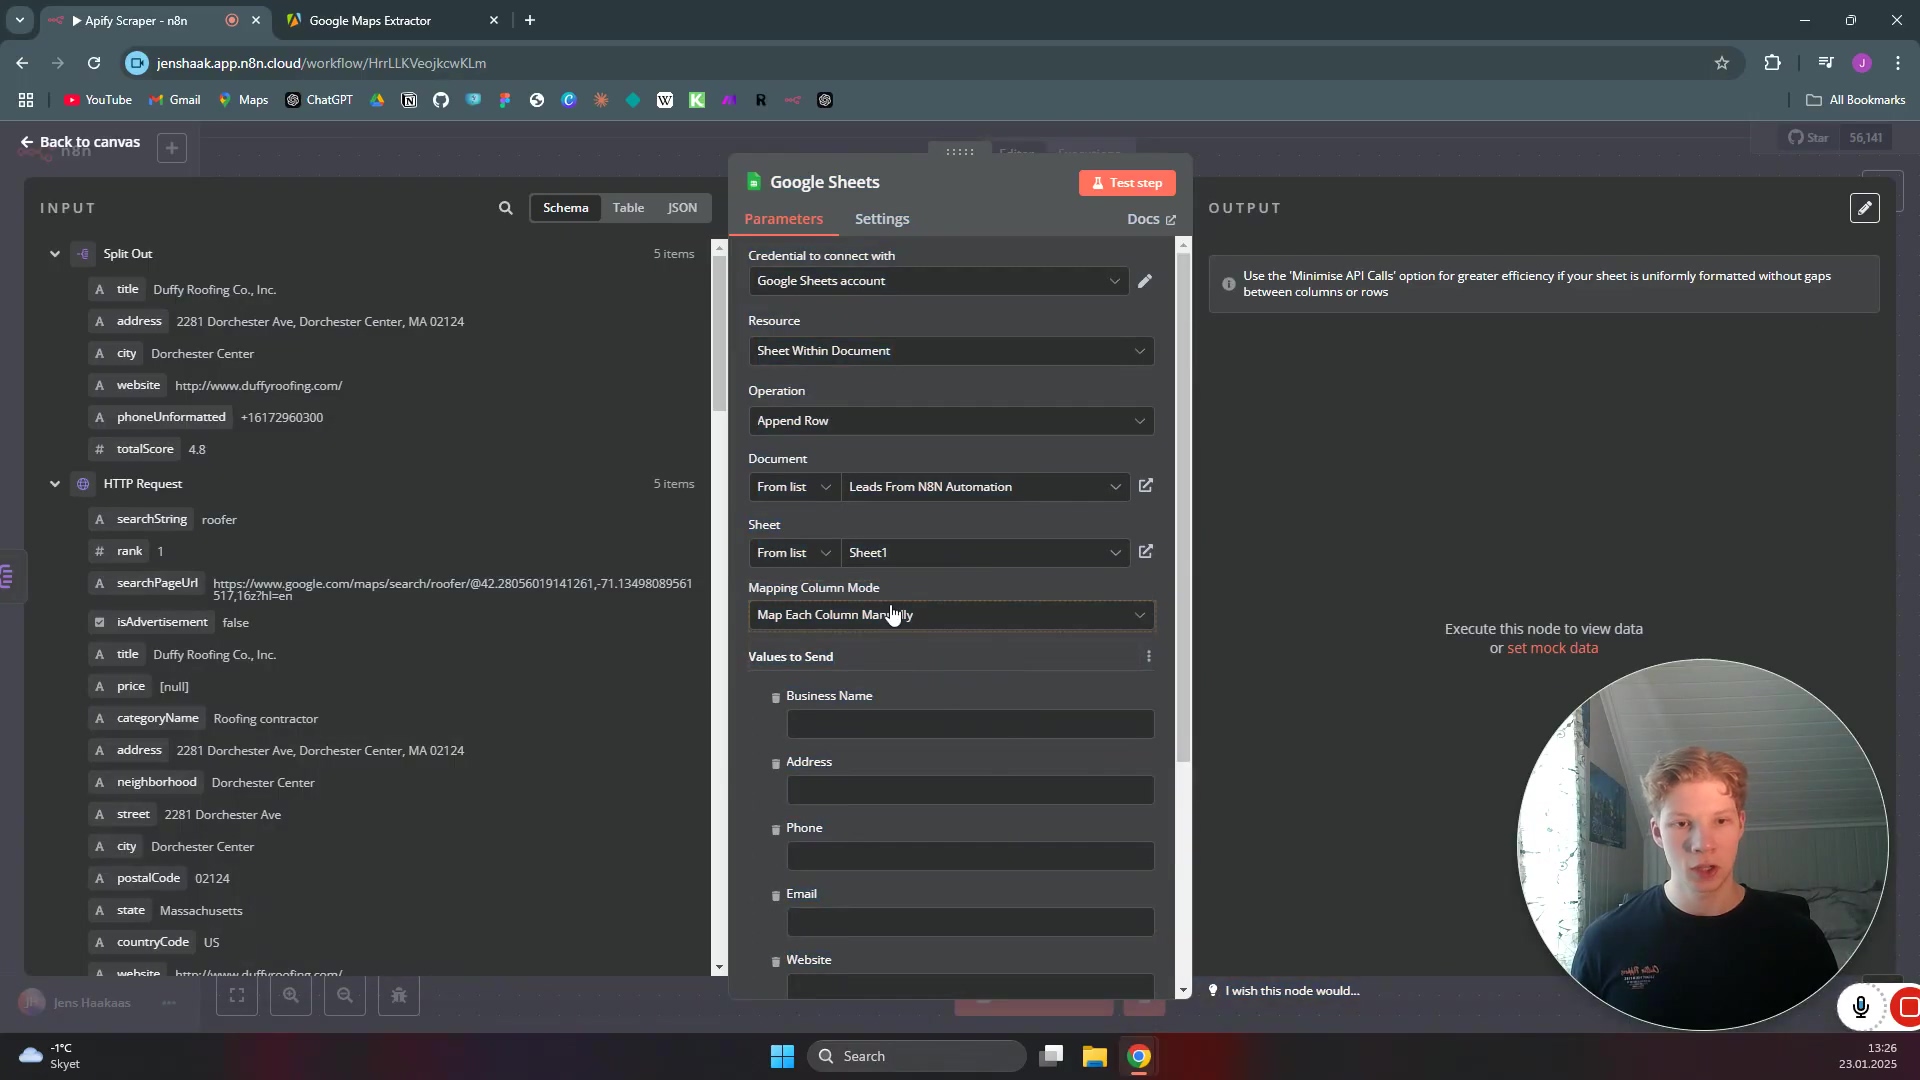Click the Email input field

click(x=970, y=922)
